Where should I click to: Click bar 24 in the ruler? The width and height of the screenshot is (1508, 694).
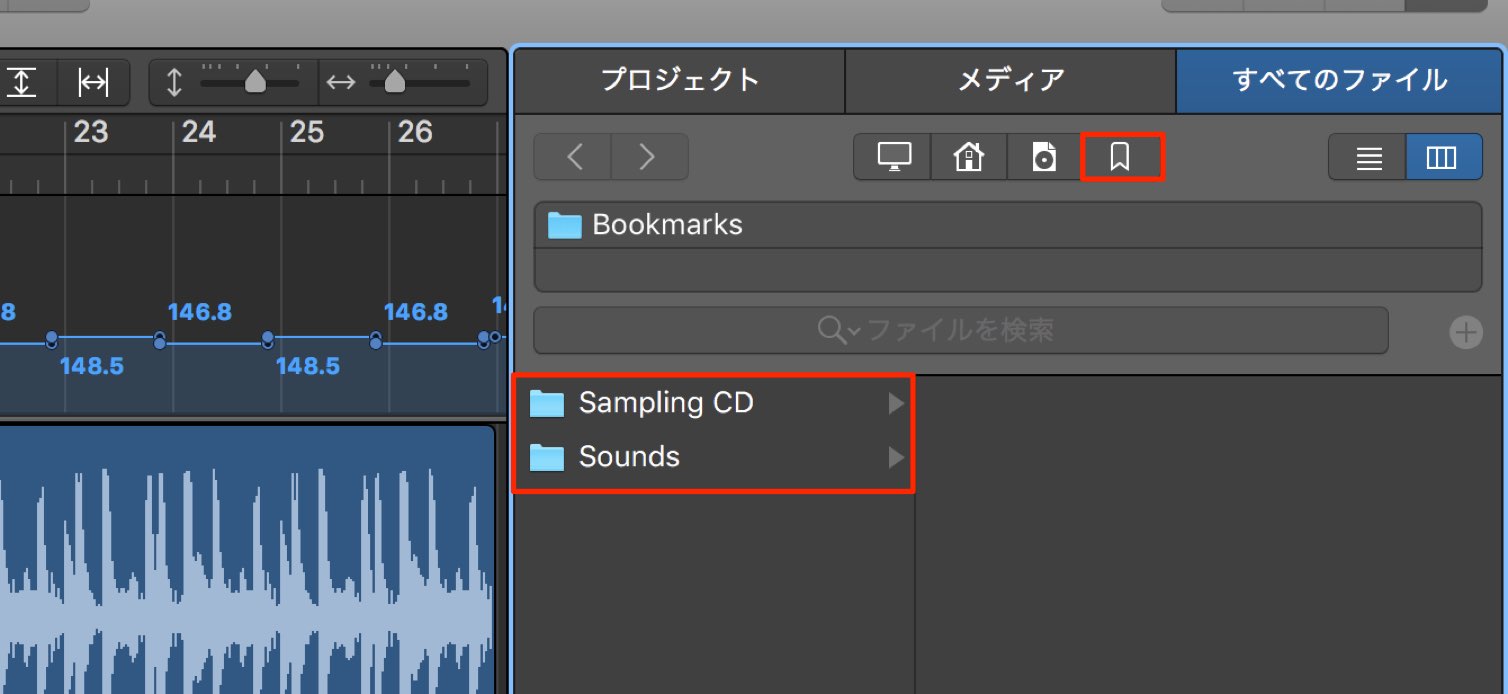click(199, 132)
